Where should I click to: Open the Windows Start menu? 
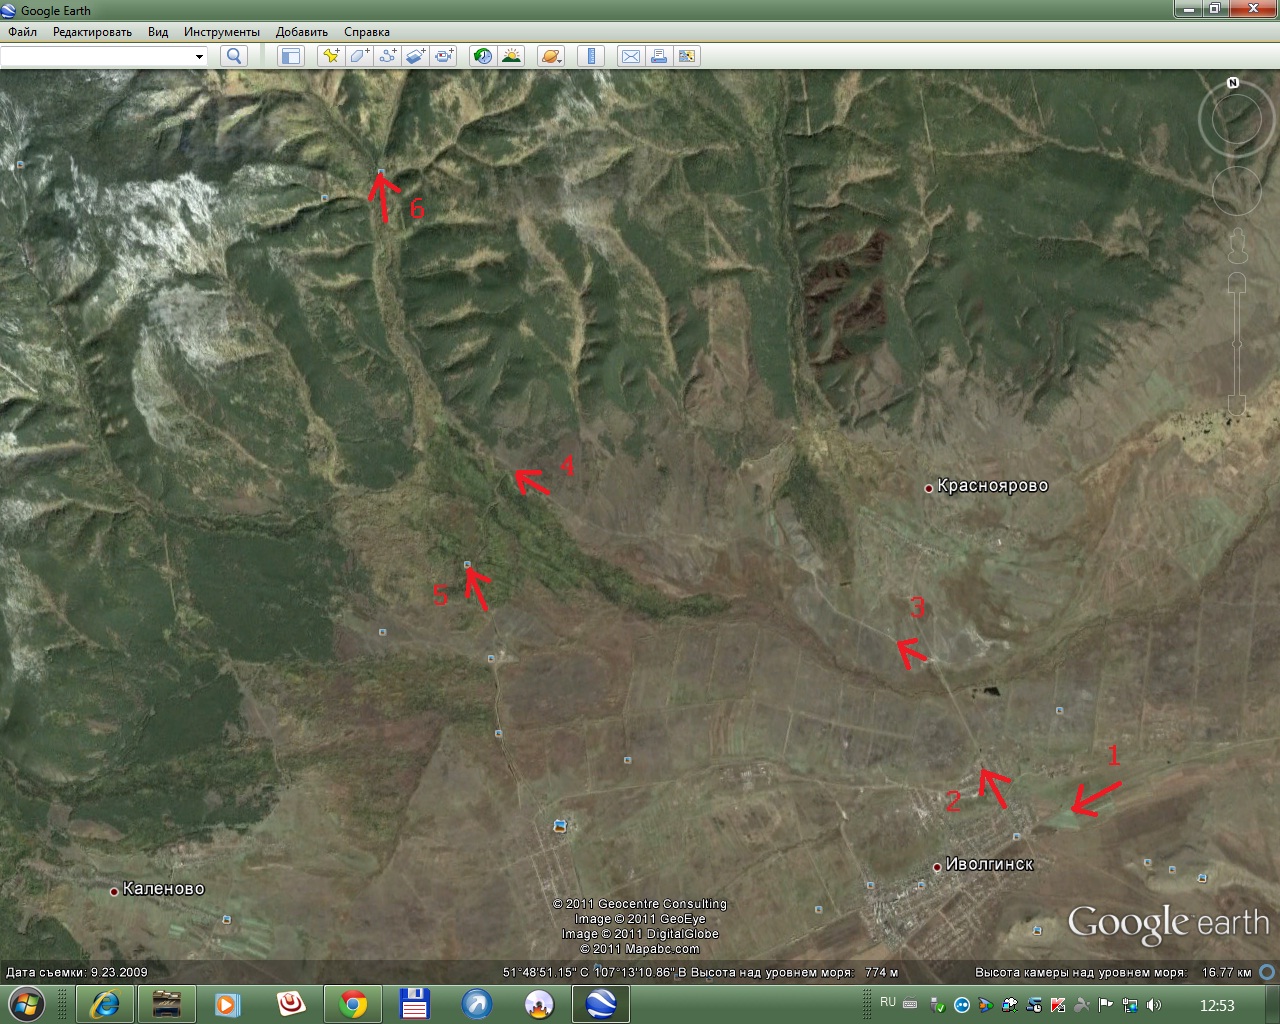[x=26, y=1004]
